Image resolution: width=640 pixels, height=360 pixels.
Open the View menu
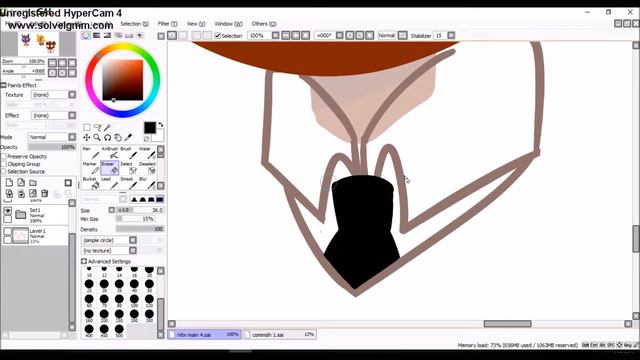click(196, 24)
